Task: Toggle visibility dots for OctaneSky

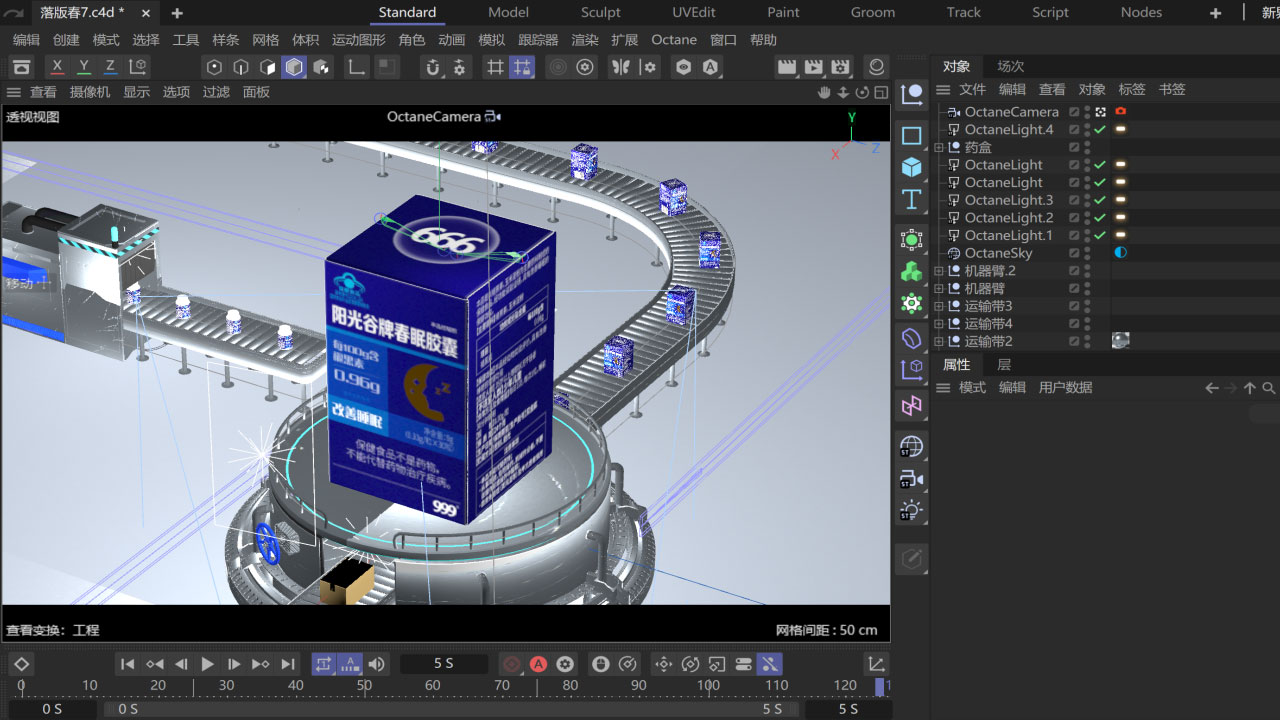Action: 1087,253
